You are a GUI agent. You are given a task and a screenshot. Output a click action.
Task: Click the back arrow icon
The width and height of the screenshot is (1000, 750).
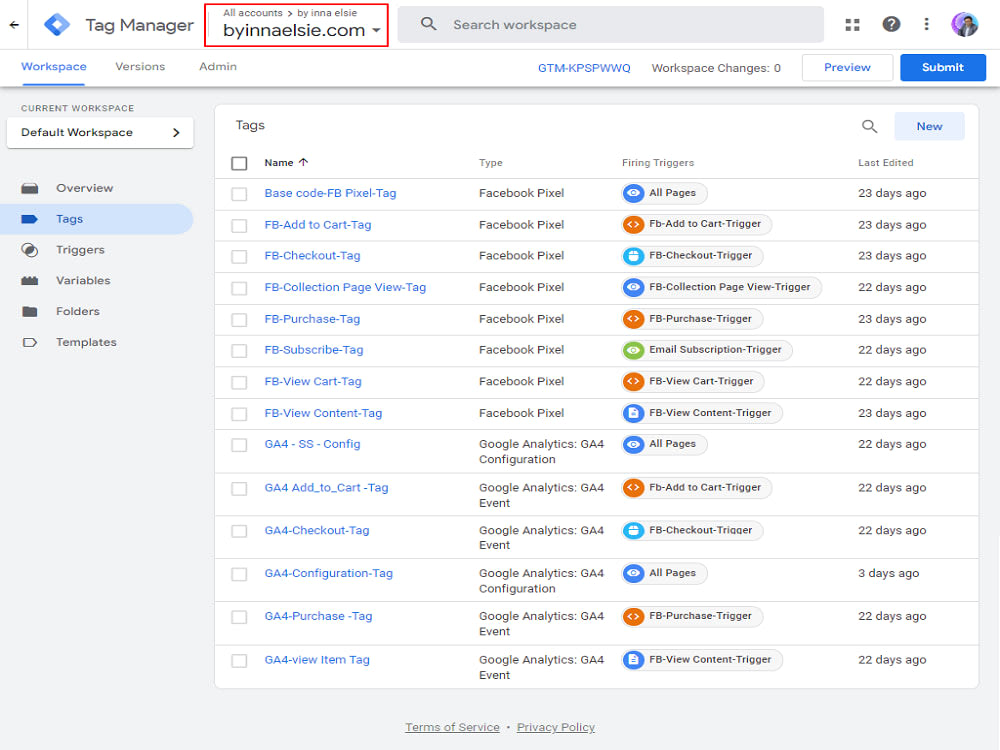[14, 25]
